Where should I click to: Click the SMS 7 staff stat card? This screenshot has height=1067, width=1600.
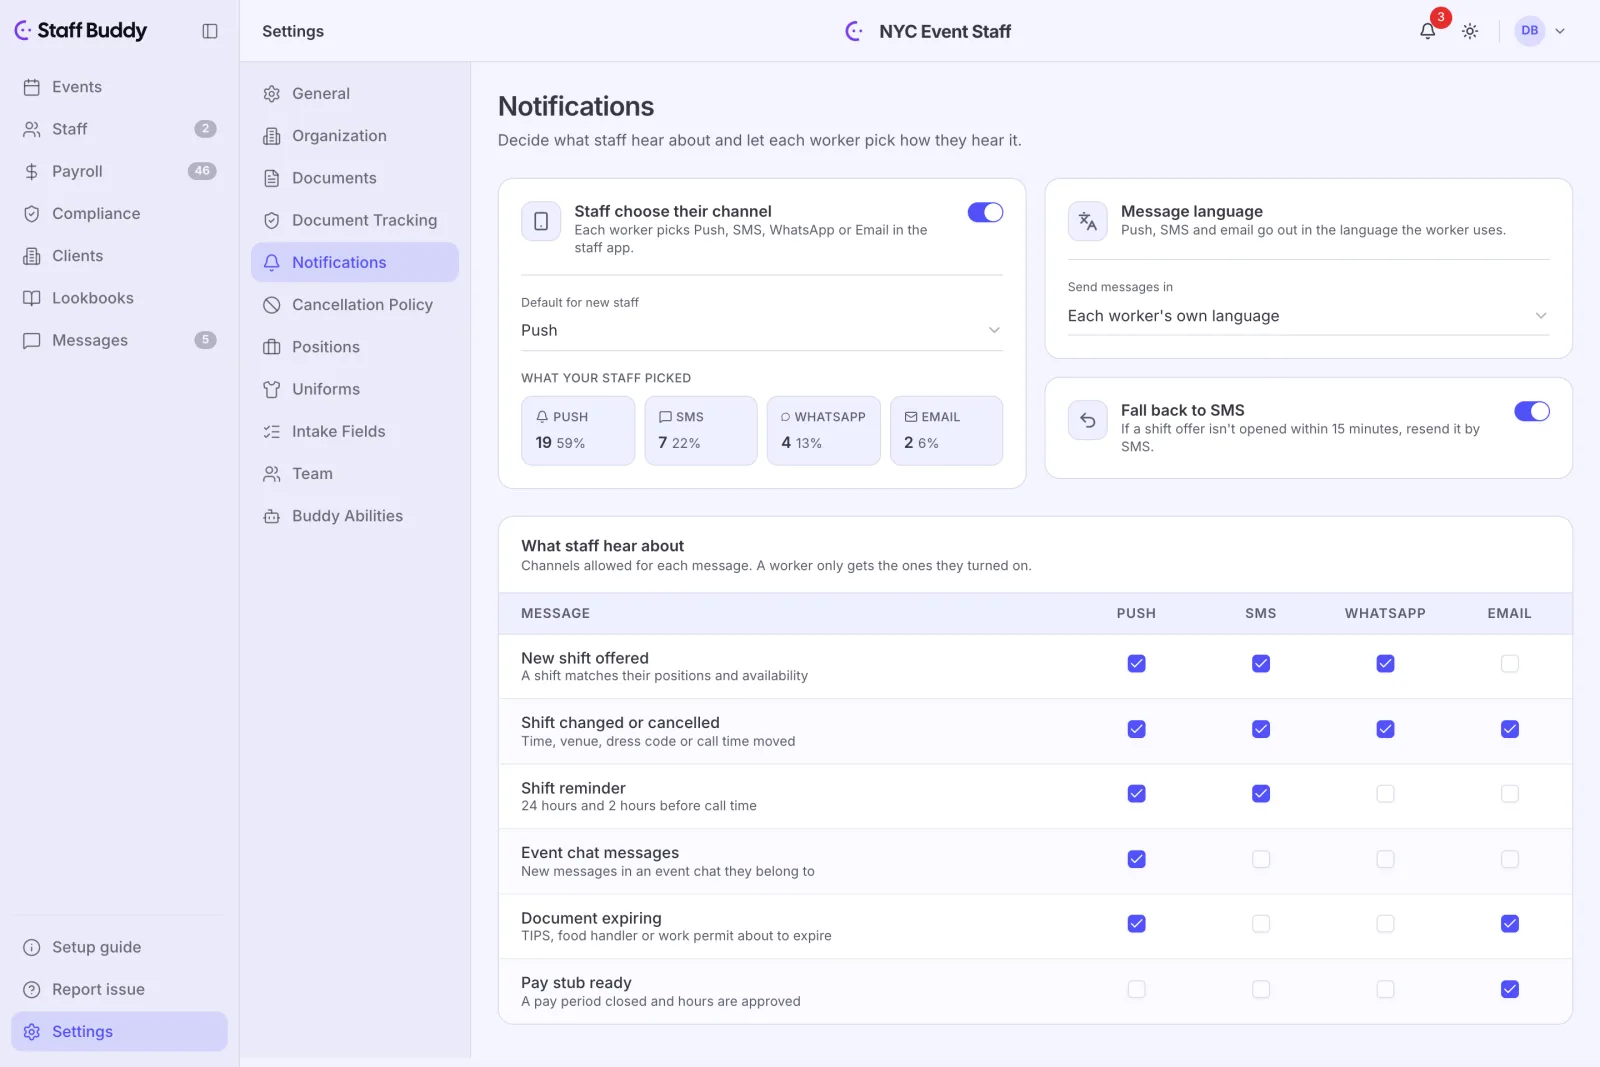coord(701,430)
